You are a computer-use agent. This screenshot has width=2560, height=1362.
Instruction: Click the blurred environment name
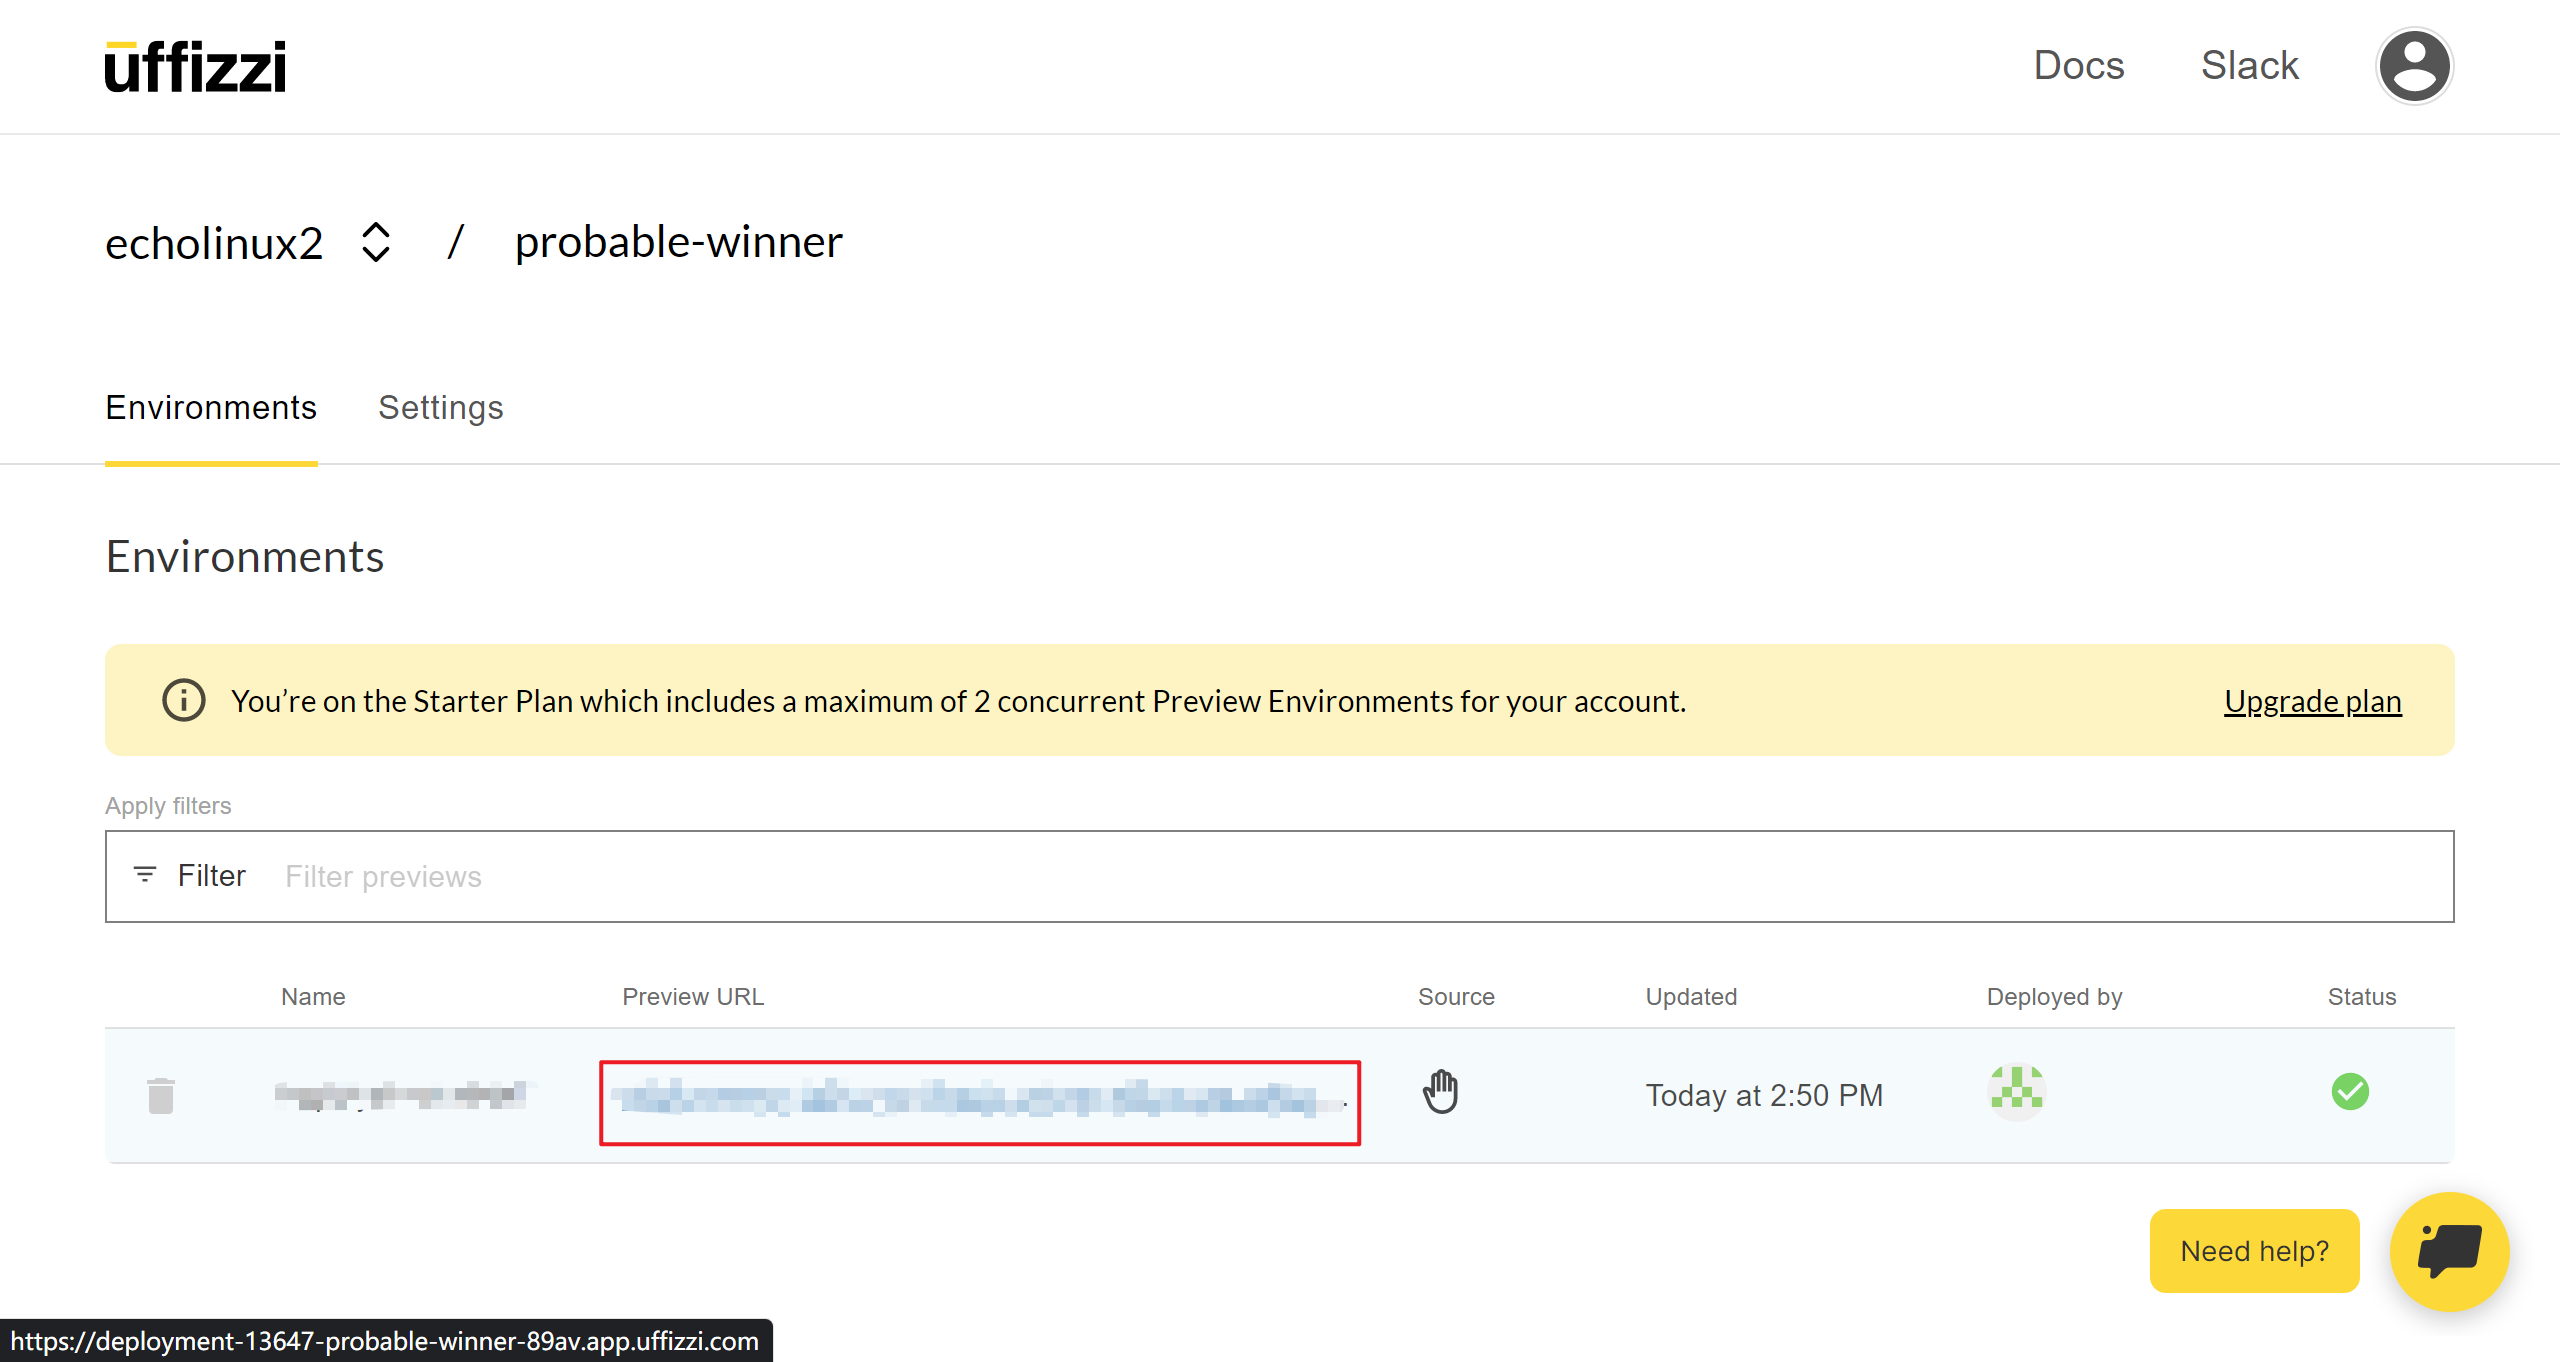pos(400,1095)
